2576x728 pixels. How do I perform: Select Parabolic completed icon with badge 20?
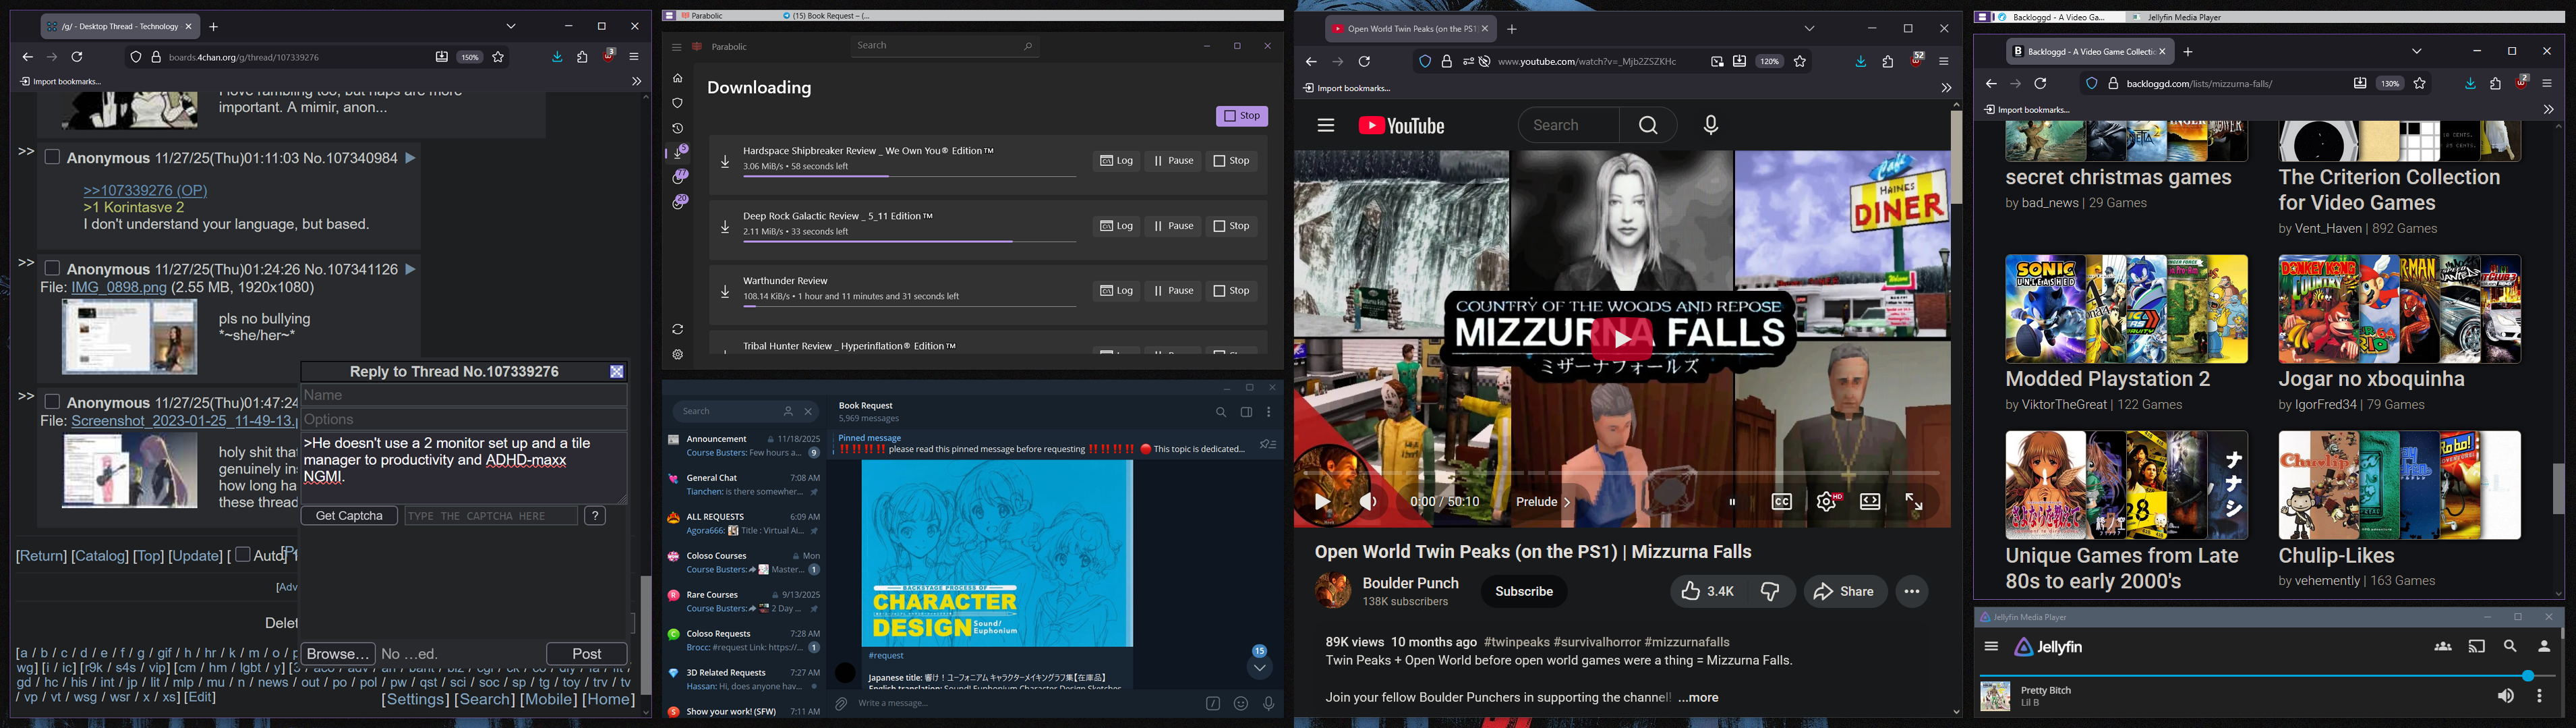pos(680,202)
